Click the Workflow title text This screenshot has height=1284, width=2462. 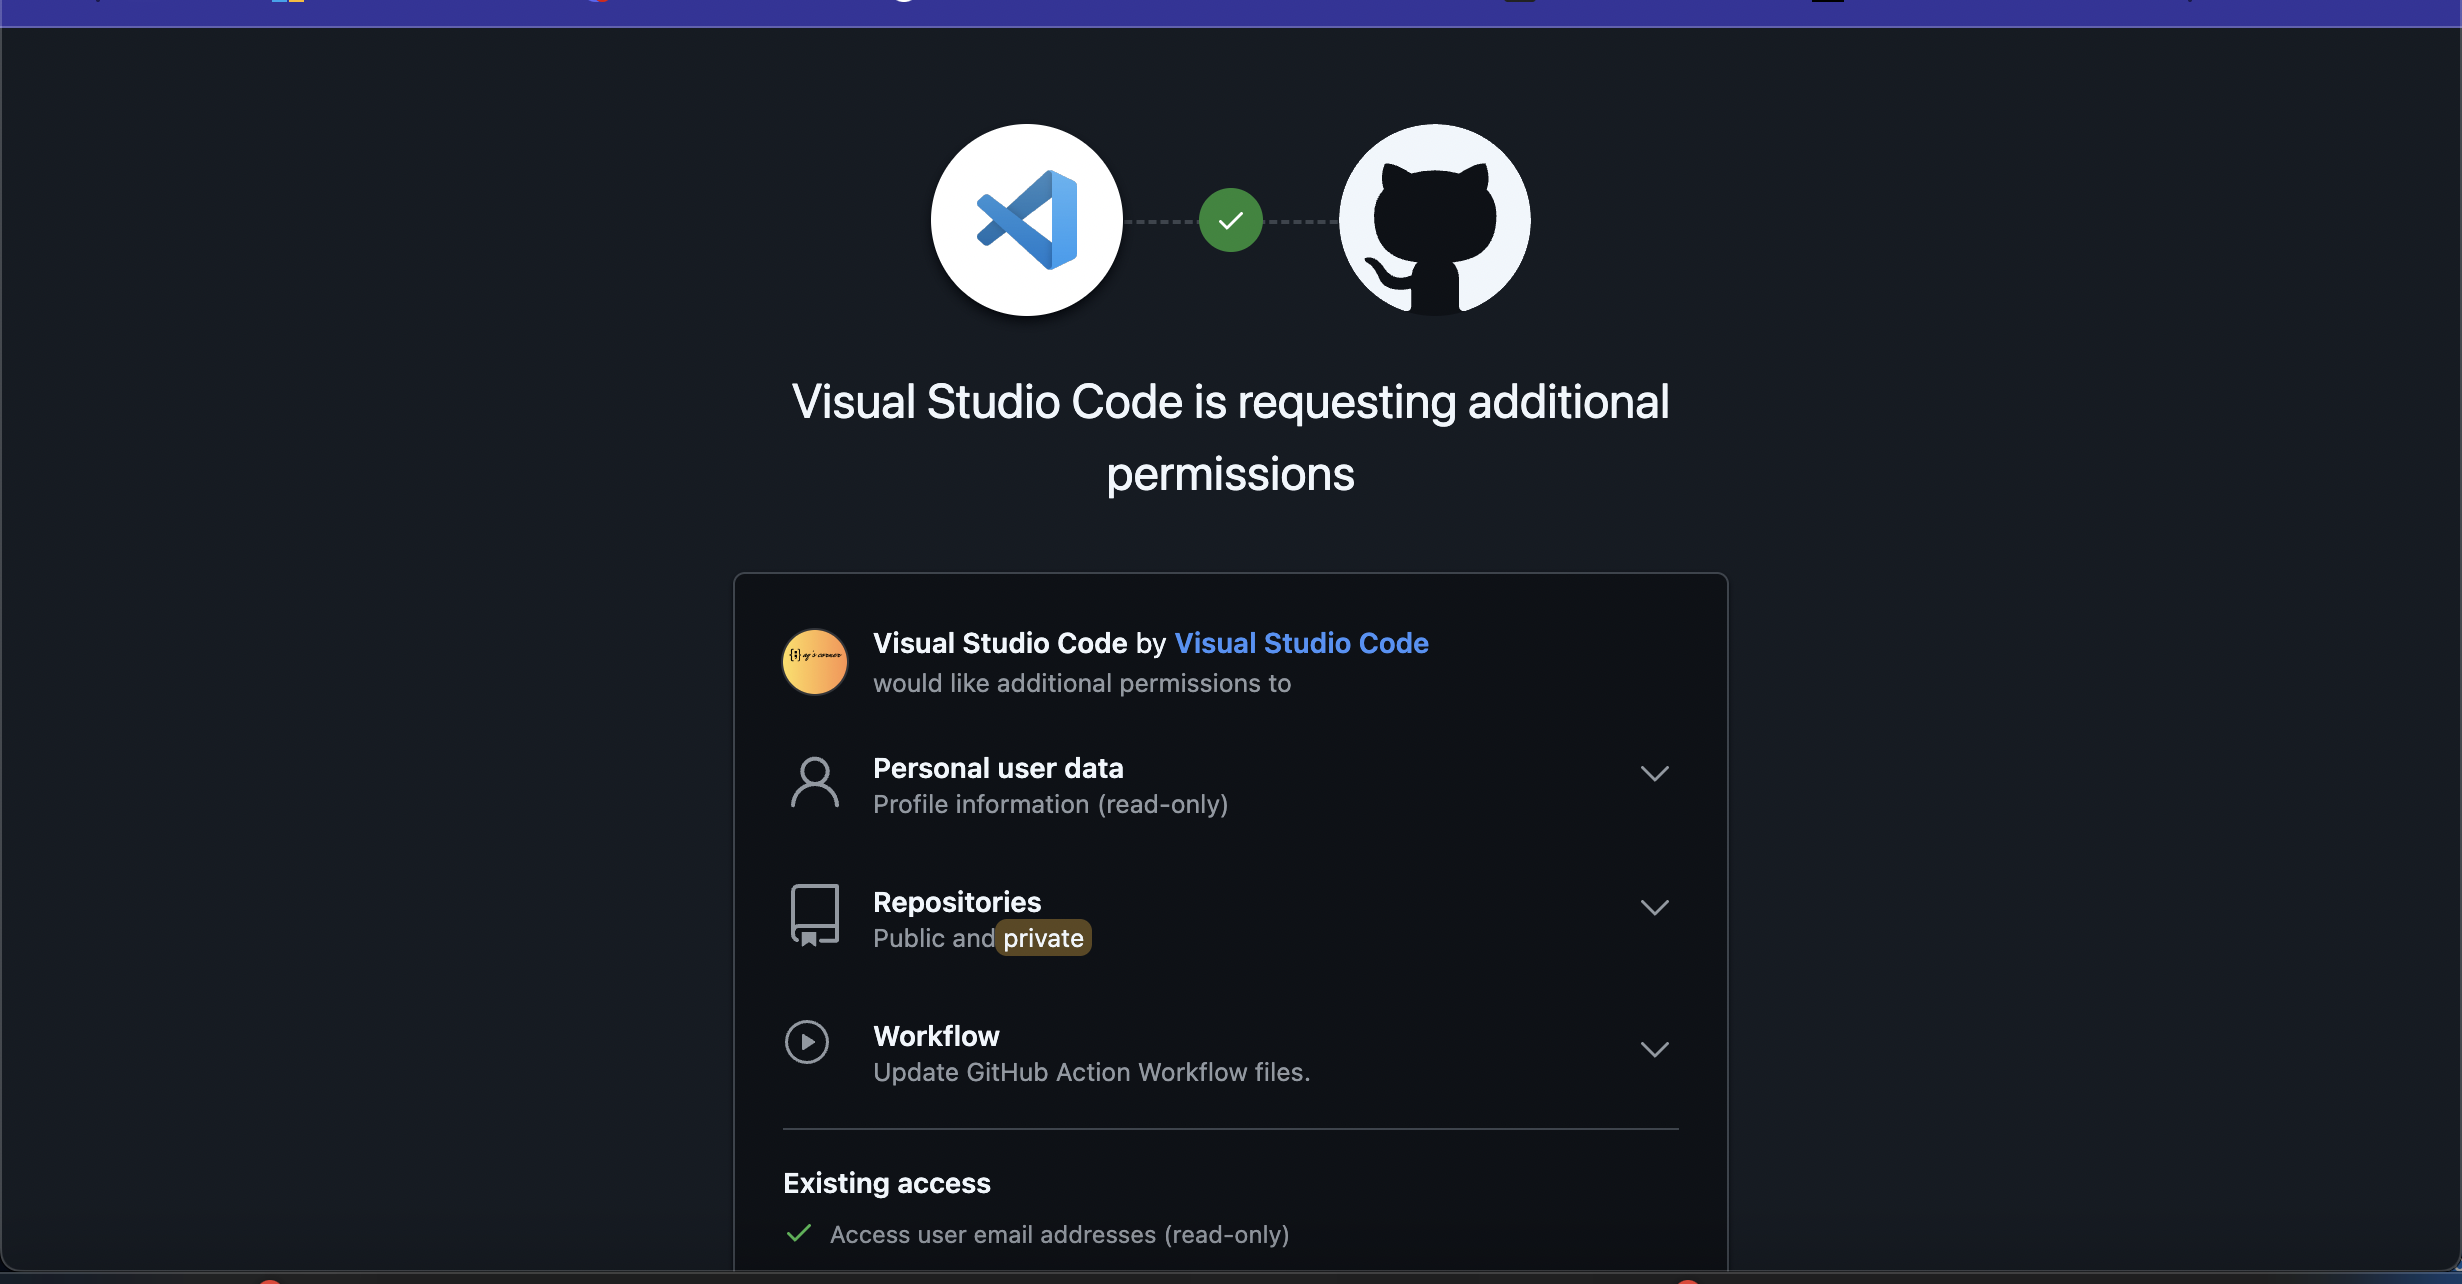pyautogui.click(x=936, y=1036)
